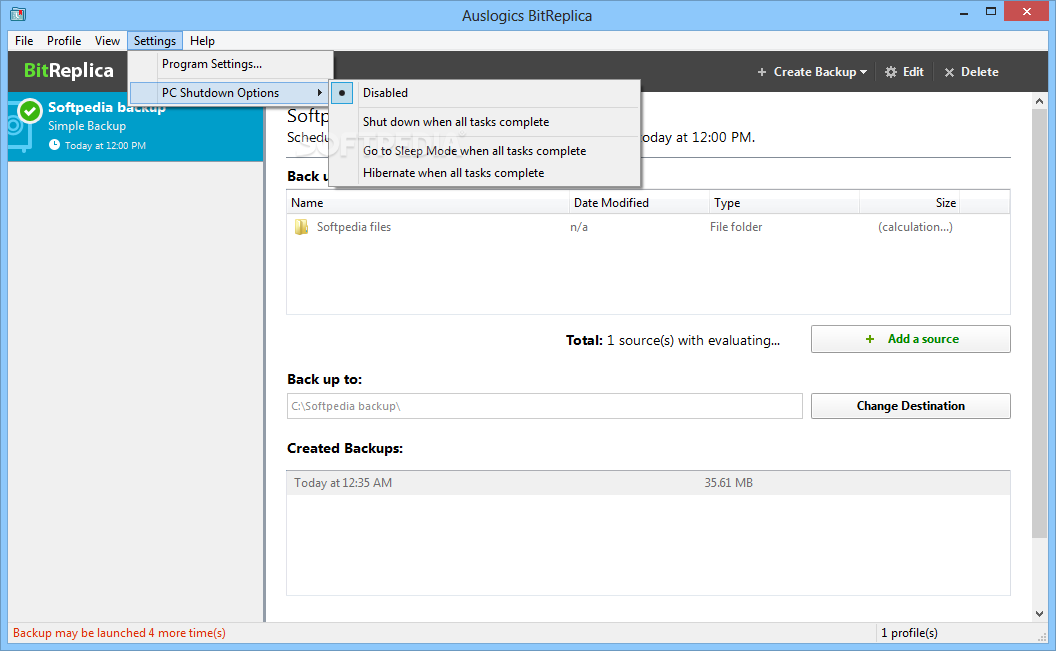Expand the PC Shutdown Options submenu arrow

(x=320, y=93)
